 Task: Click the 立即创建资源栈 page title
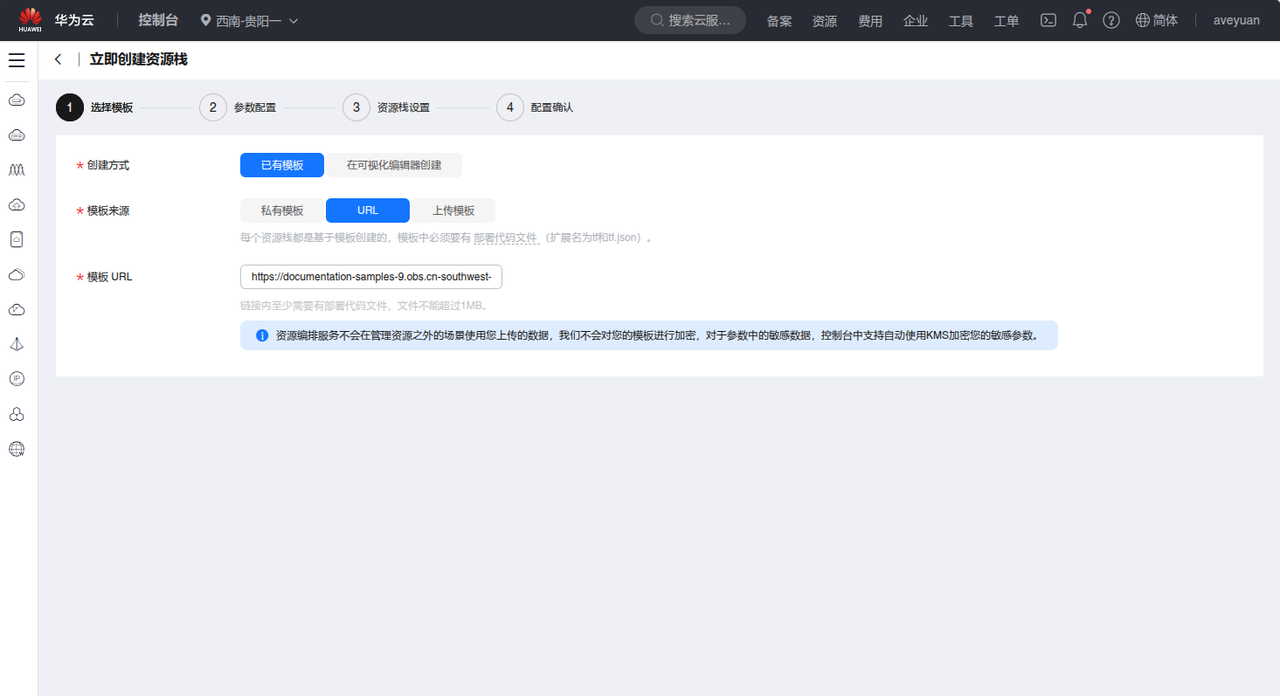pos(139,59)
